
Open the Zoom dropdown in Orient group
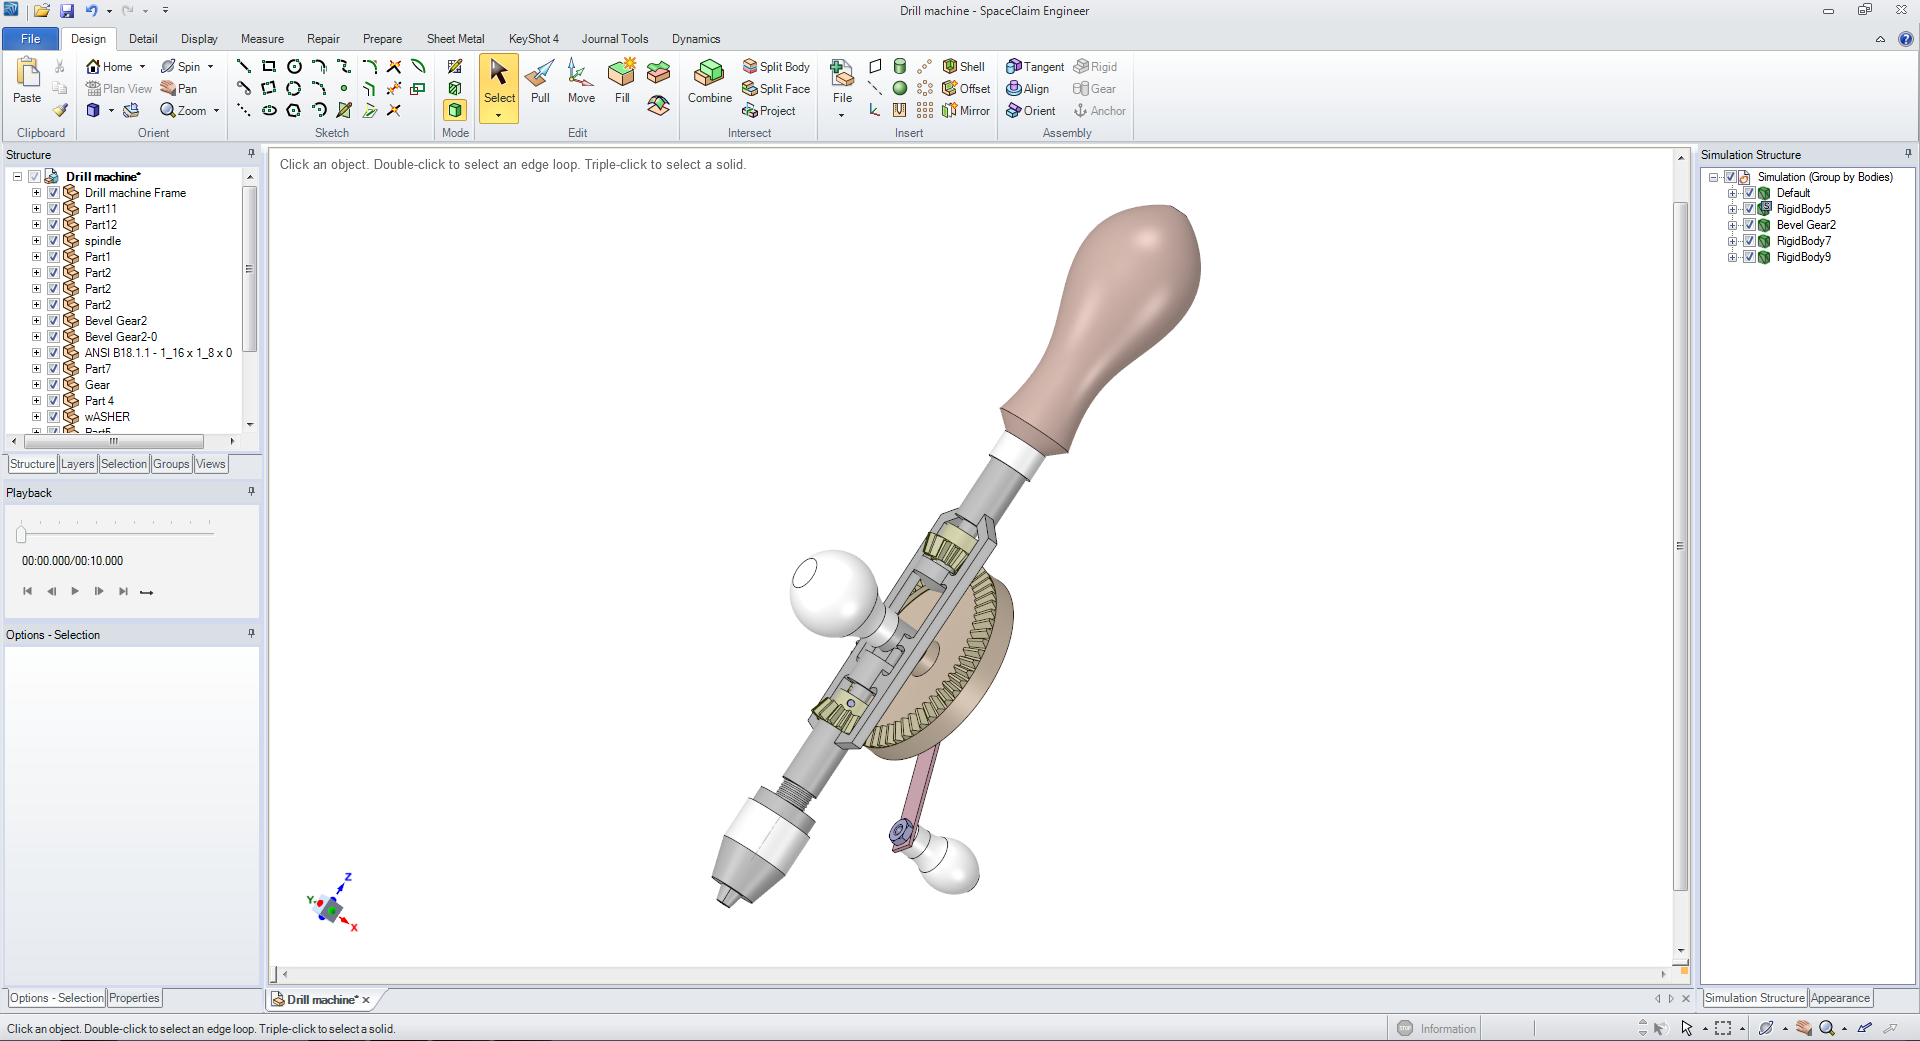215,110
